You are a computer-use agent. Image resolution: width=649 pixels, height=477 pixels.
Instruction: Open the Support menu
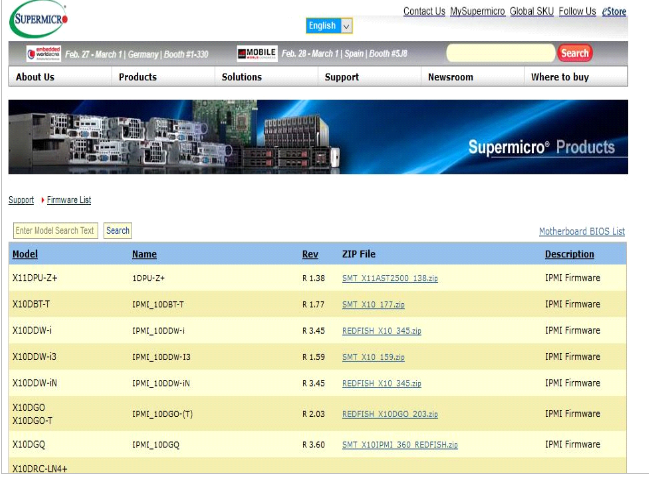click(x=342, y=77)
